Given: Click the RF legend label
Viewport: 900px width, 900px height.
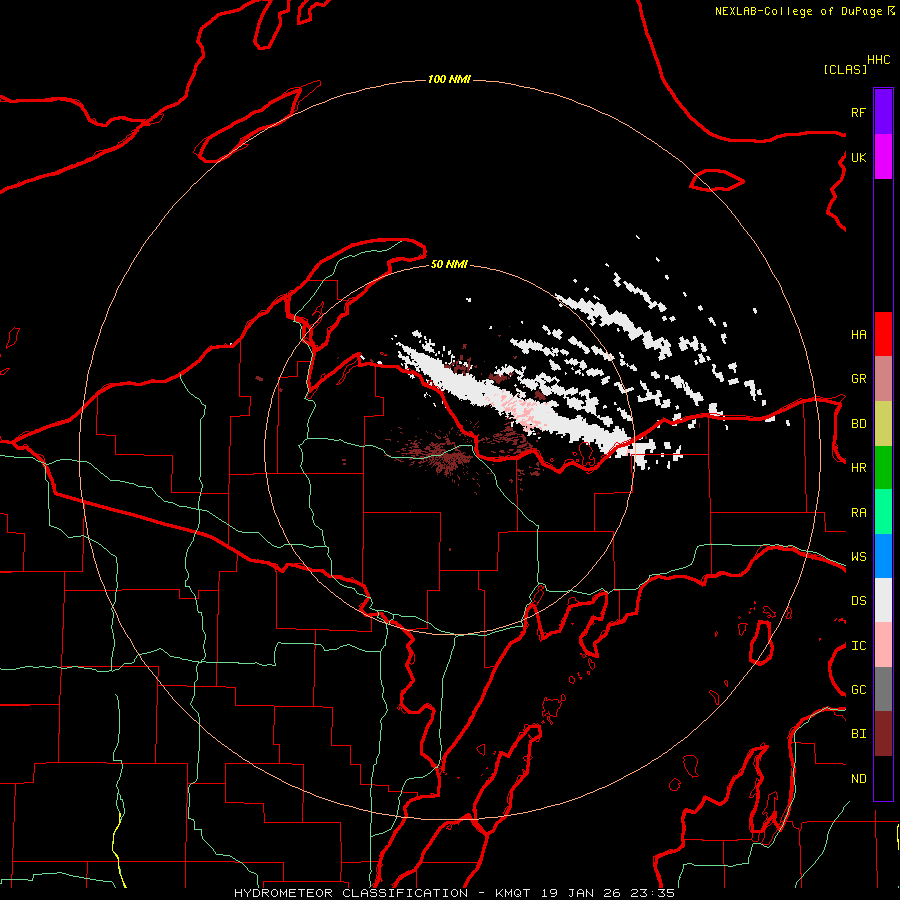Looking at the screenshot, I should (x=858, y=112).
